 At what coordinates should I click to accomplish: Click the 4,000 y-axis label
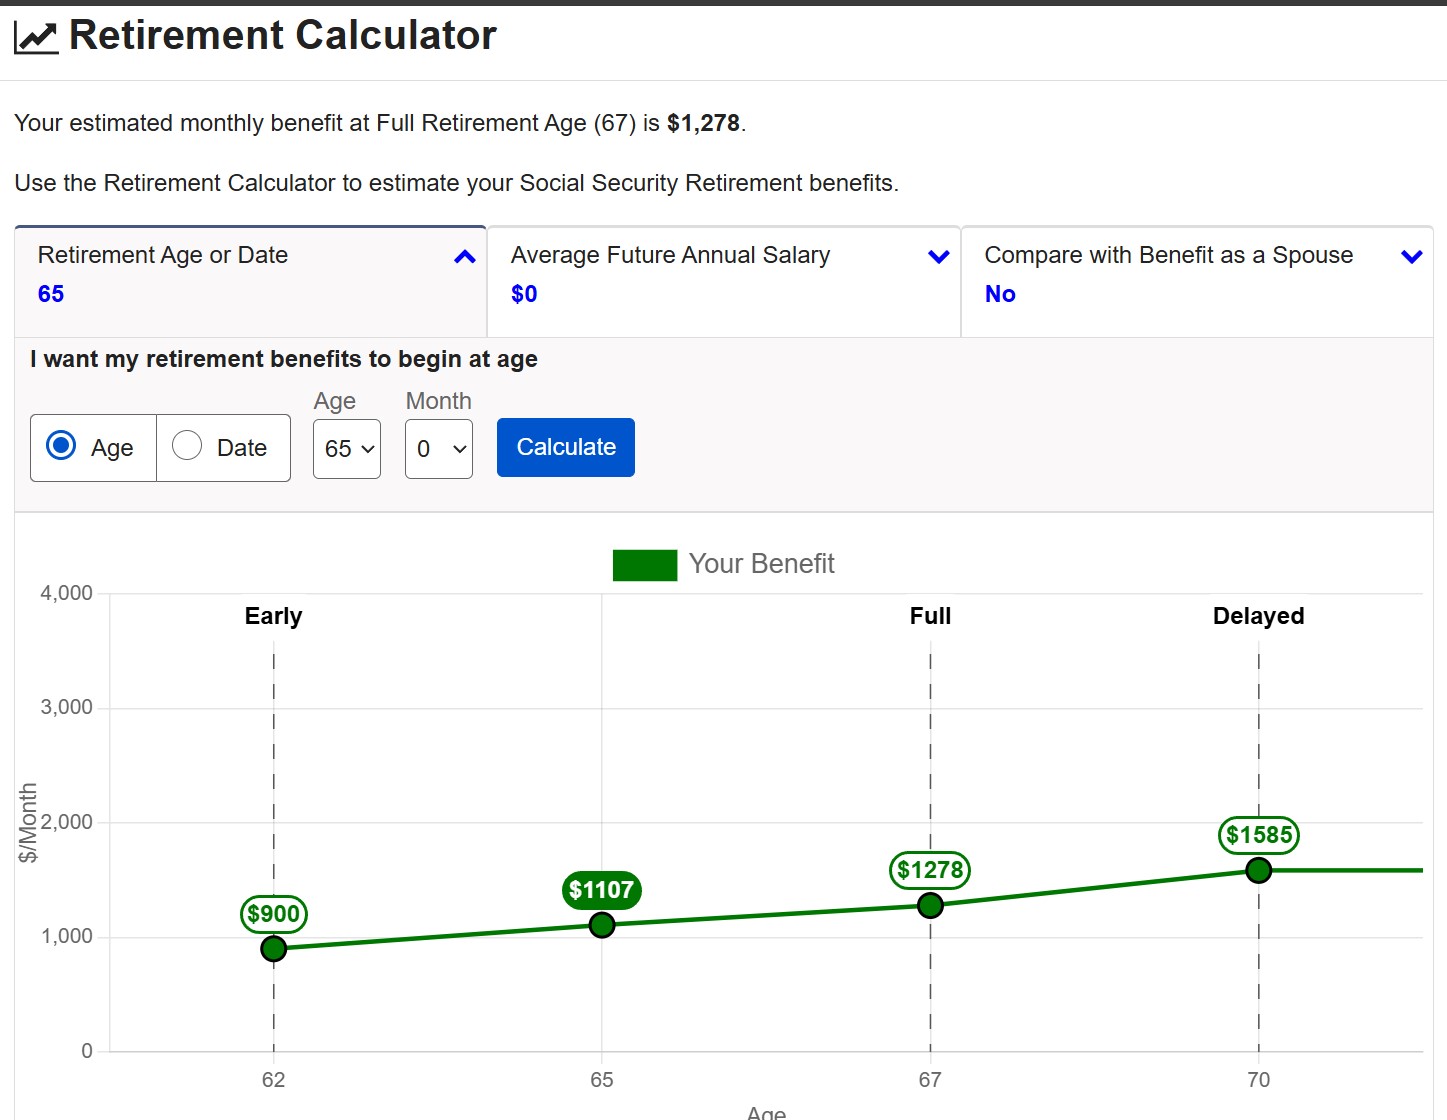pos(66,593)
